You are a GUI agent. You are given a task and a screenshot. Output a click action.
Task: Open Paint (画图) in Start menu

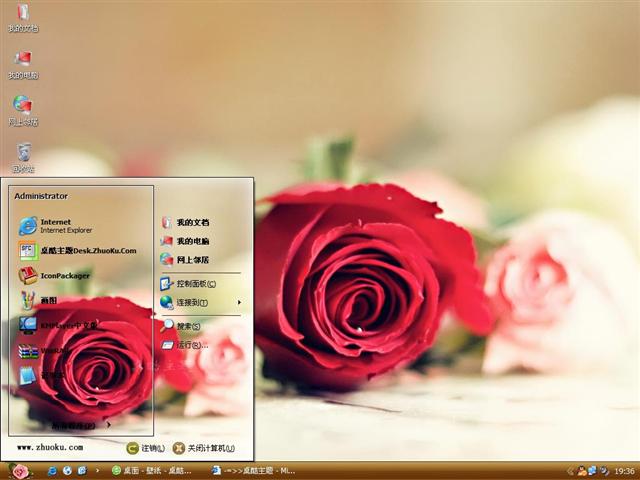click(38, 300)
